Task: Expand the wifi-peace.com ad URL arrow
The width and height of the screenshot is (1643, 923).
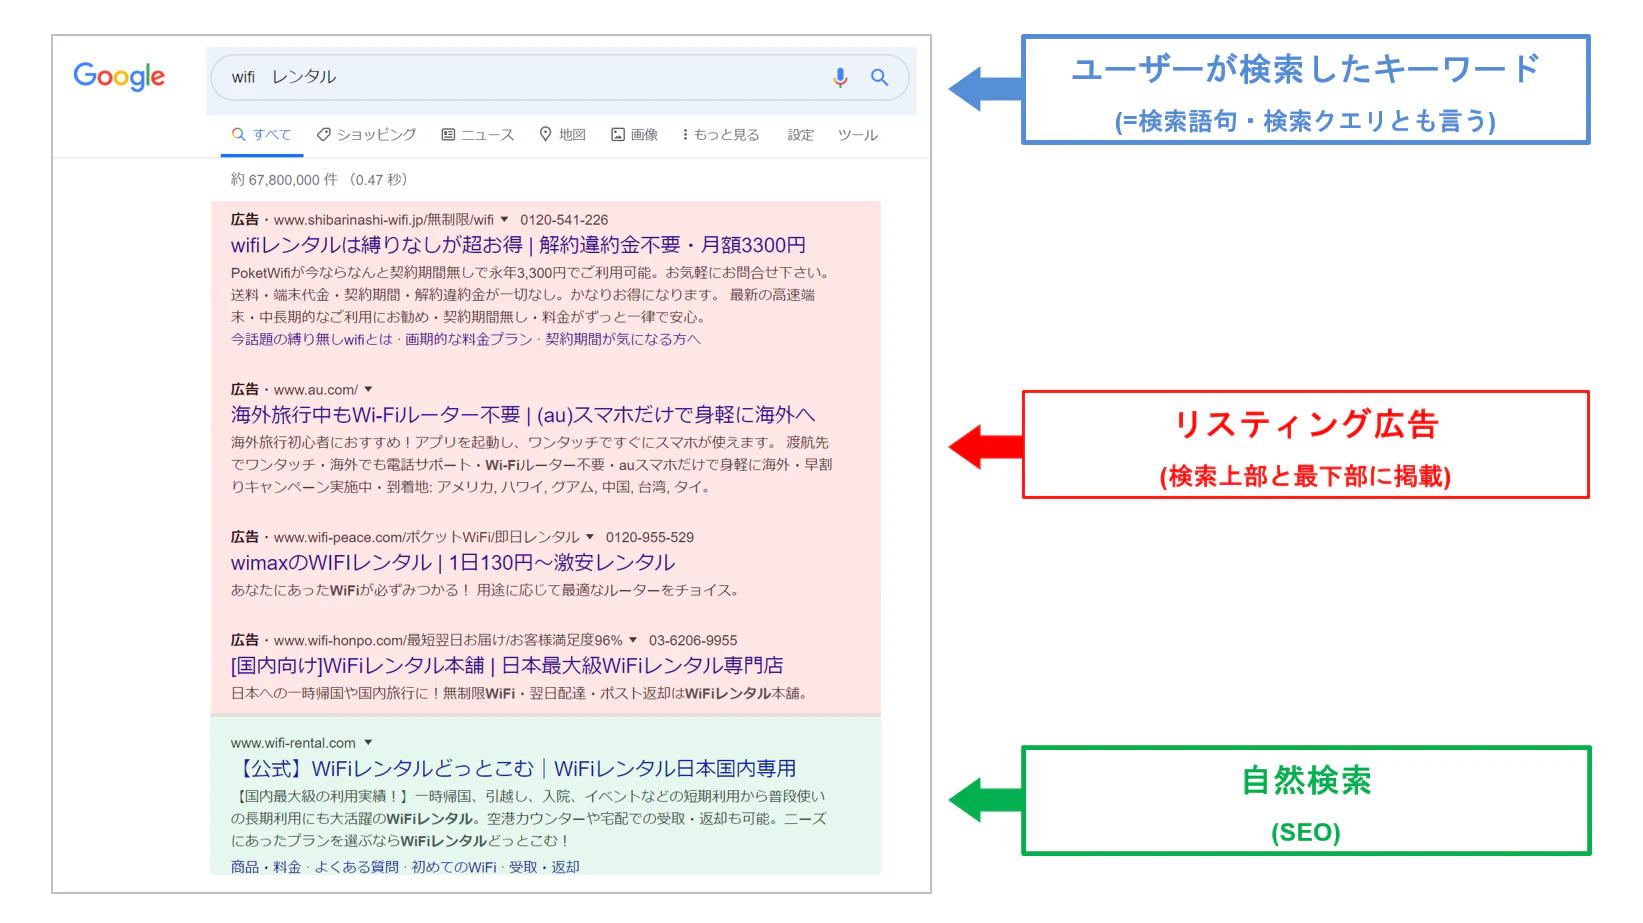Action: (x=590, y=537)
